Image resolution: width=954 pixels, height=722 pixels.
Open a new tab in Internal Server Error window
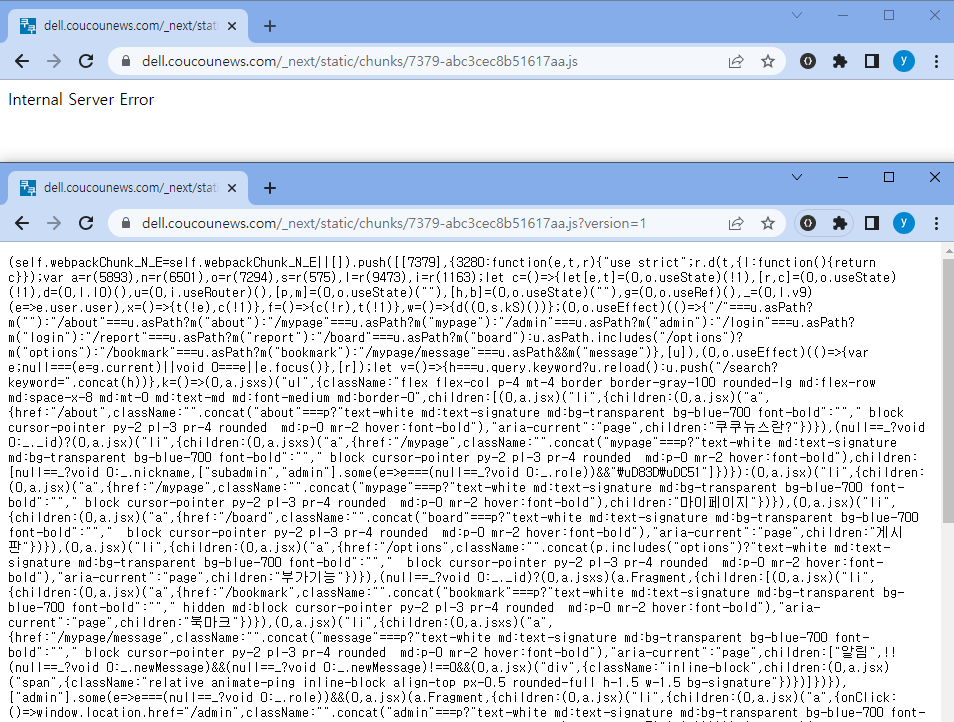(x=269, y=26)
